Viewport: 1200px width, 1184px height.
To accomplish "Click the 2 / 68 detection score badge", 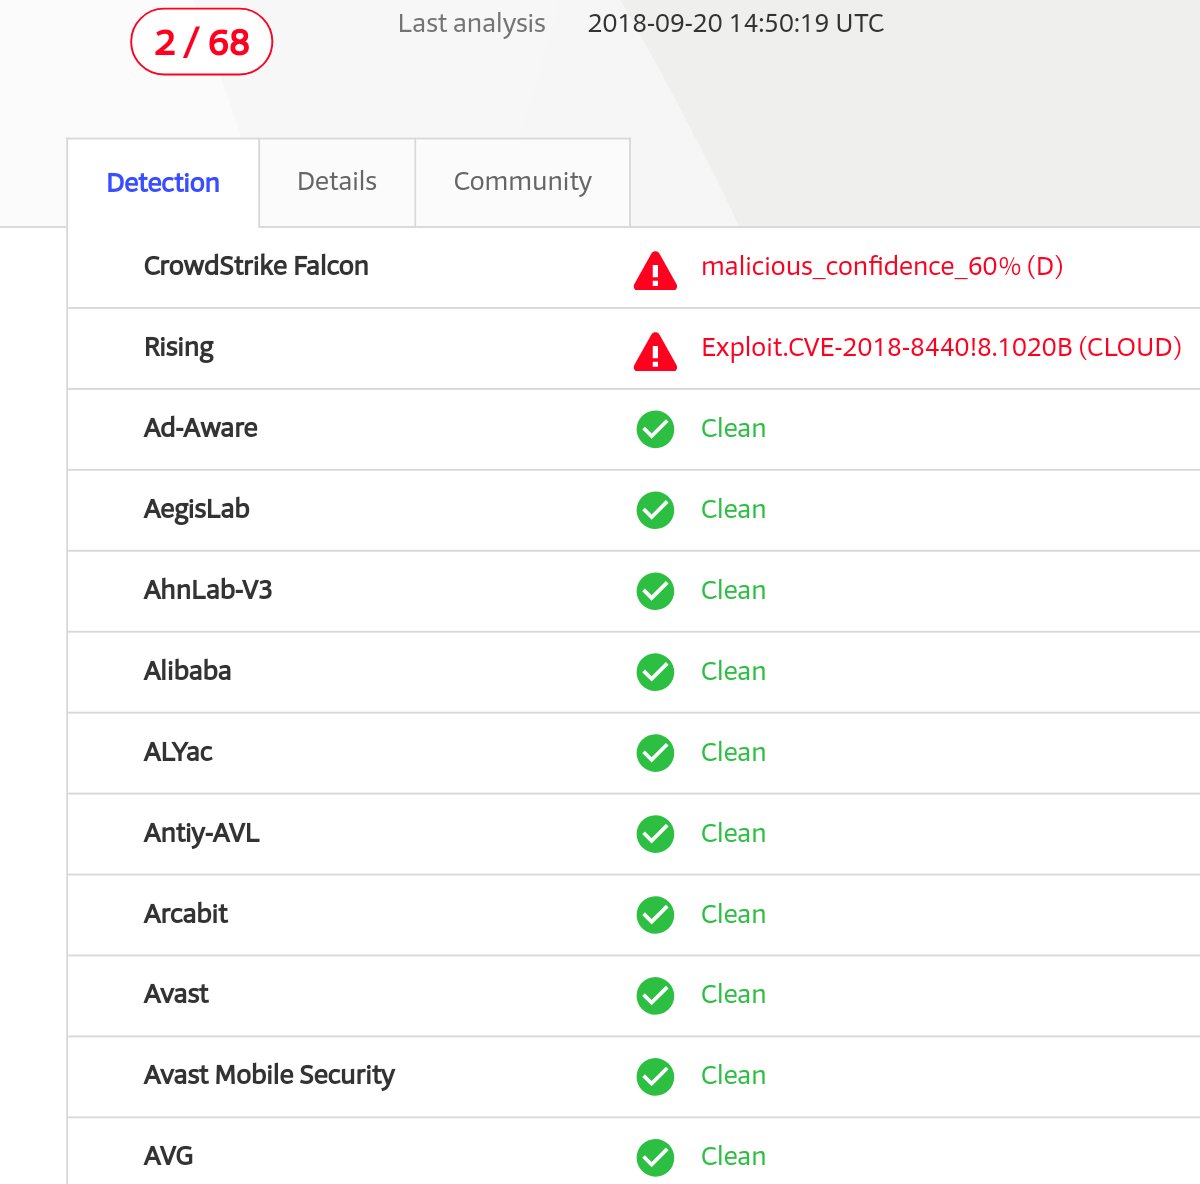I will coord(202,42).
